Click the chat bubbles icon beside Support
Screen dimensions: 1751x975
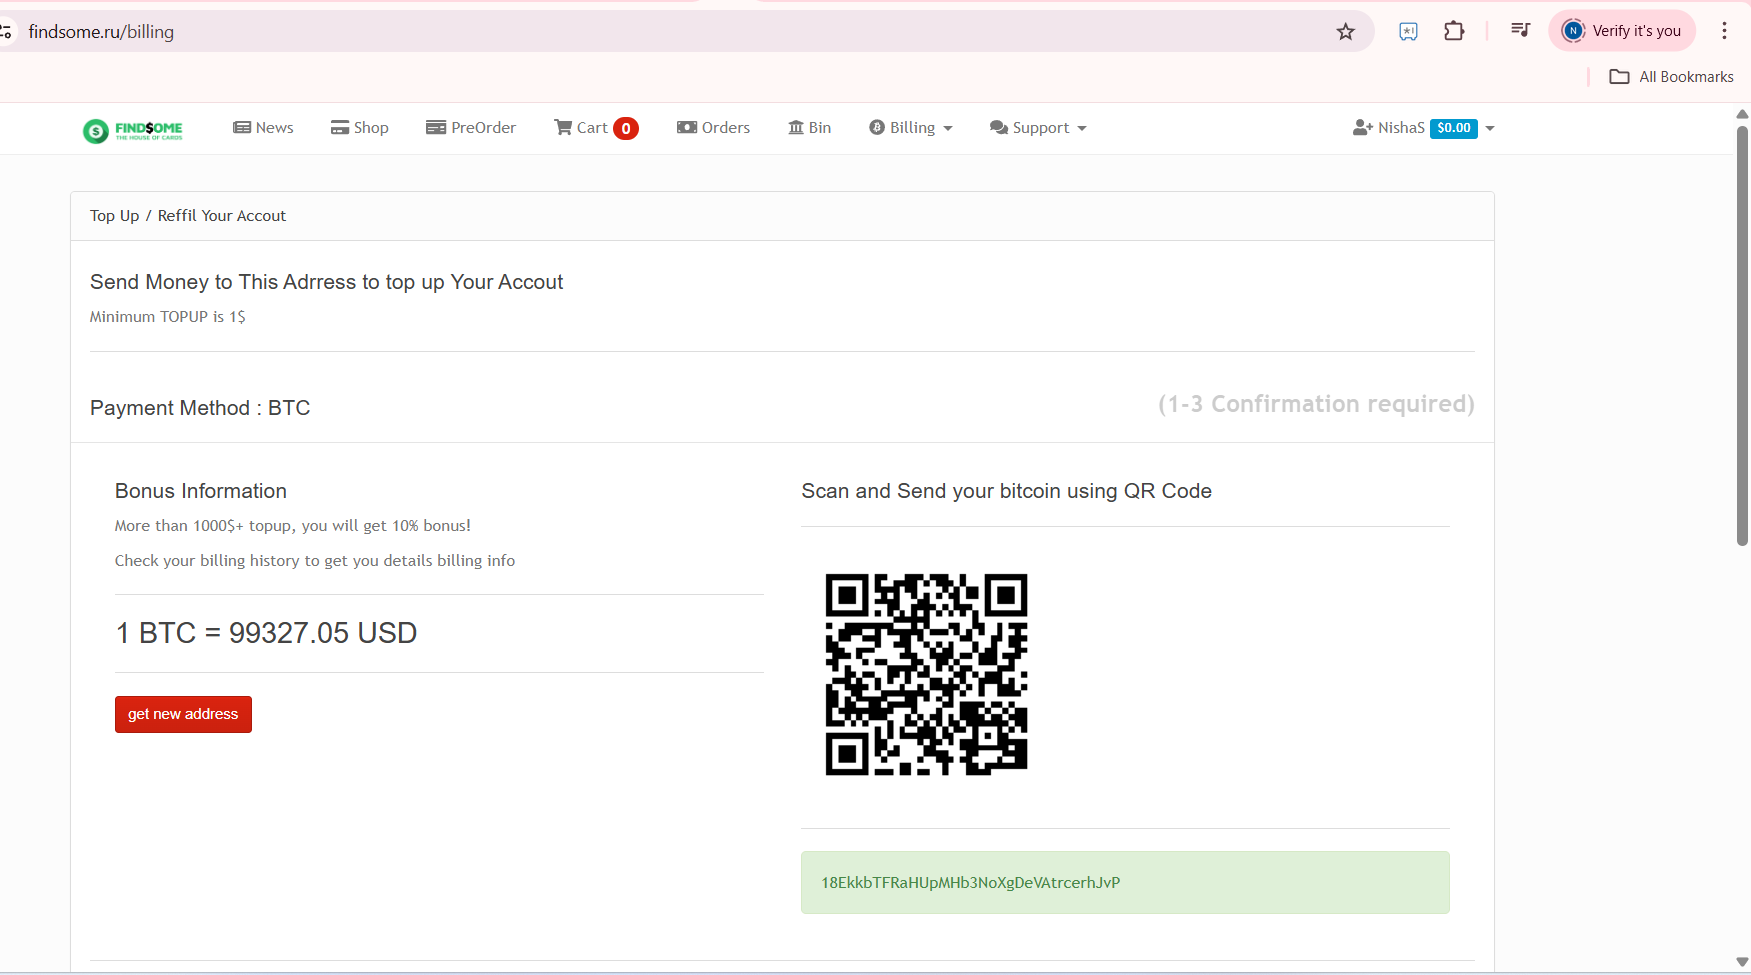(998, 128)
